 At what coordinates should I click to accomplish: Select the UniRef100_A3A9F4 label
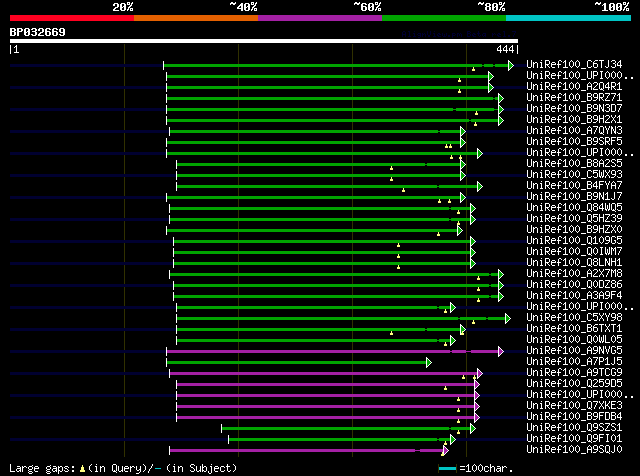tap(574, 295)
